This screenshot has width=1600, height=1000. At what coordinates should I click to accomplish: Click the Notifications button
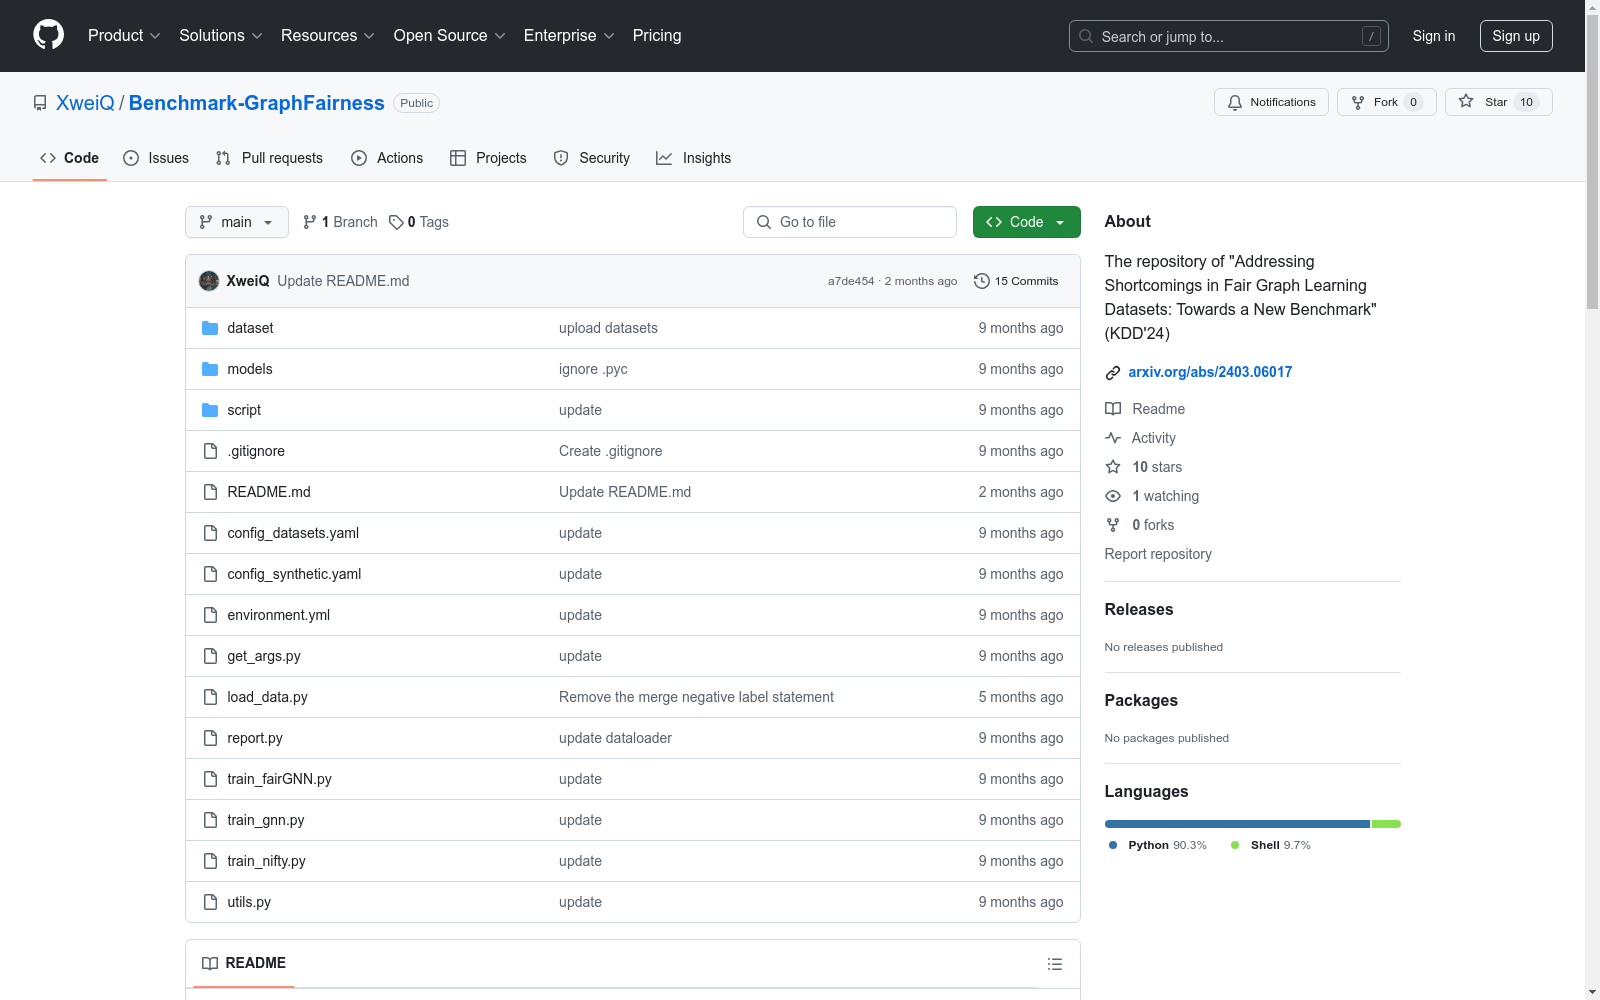1271,102
